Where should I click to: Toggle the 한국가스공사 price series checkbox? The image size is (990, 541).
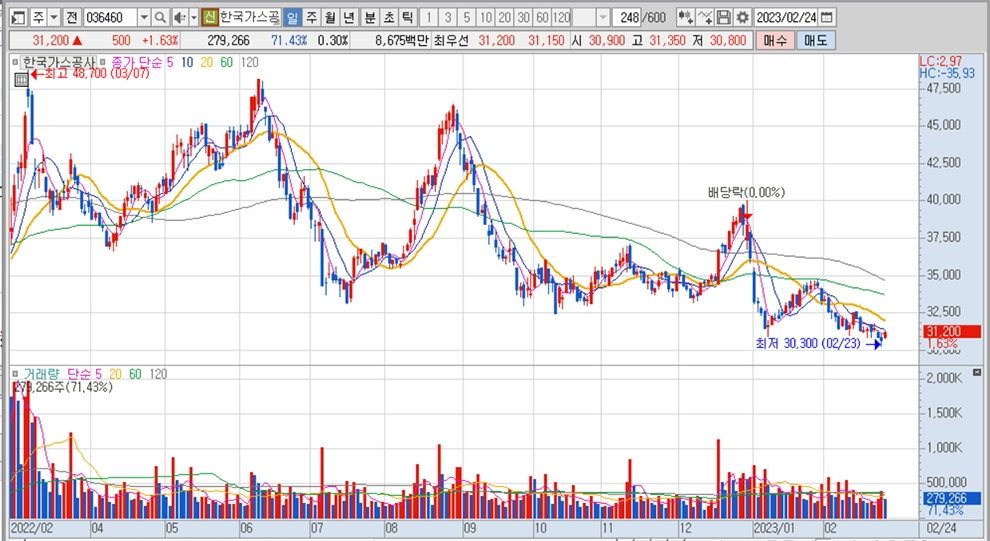(16, 62)
